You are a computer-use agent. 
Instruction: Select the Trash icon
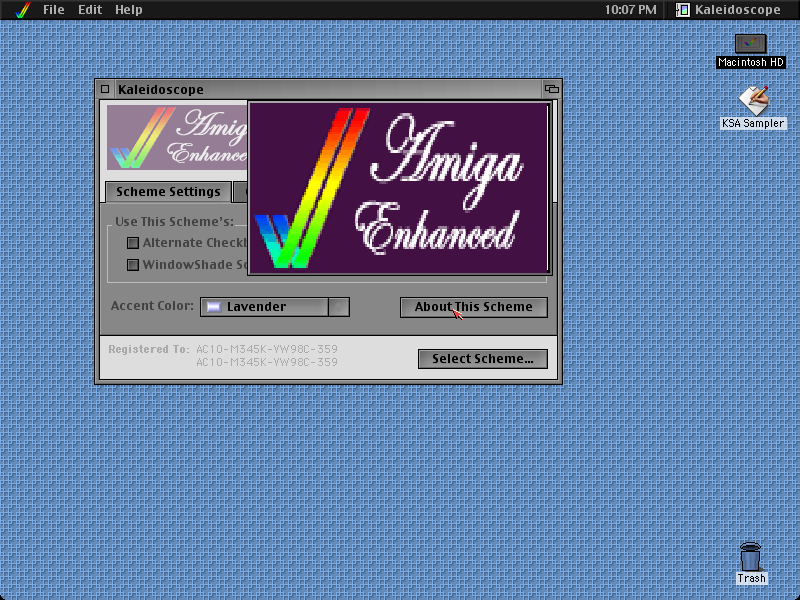coord(751,557)
